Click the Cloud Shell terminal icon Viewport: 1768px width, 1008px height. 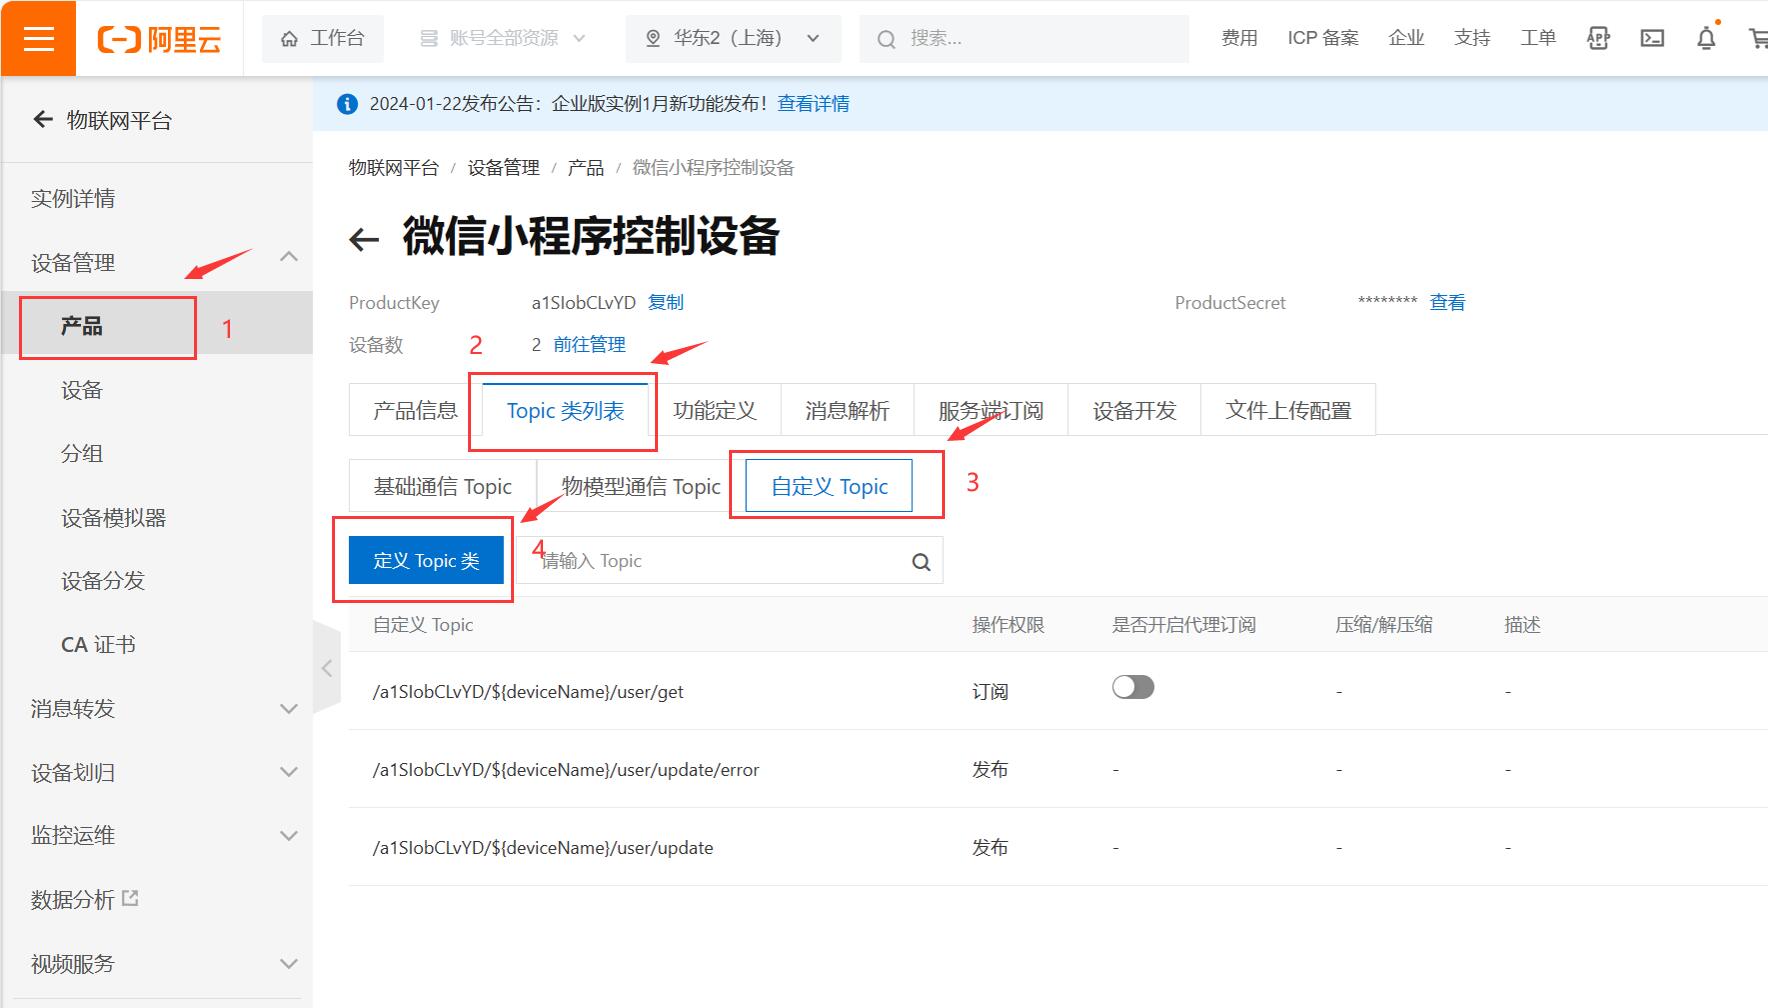[1652, 38]
